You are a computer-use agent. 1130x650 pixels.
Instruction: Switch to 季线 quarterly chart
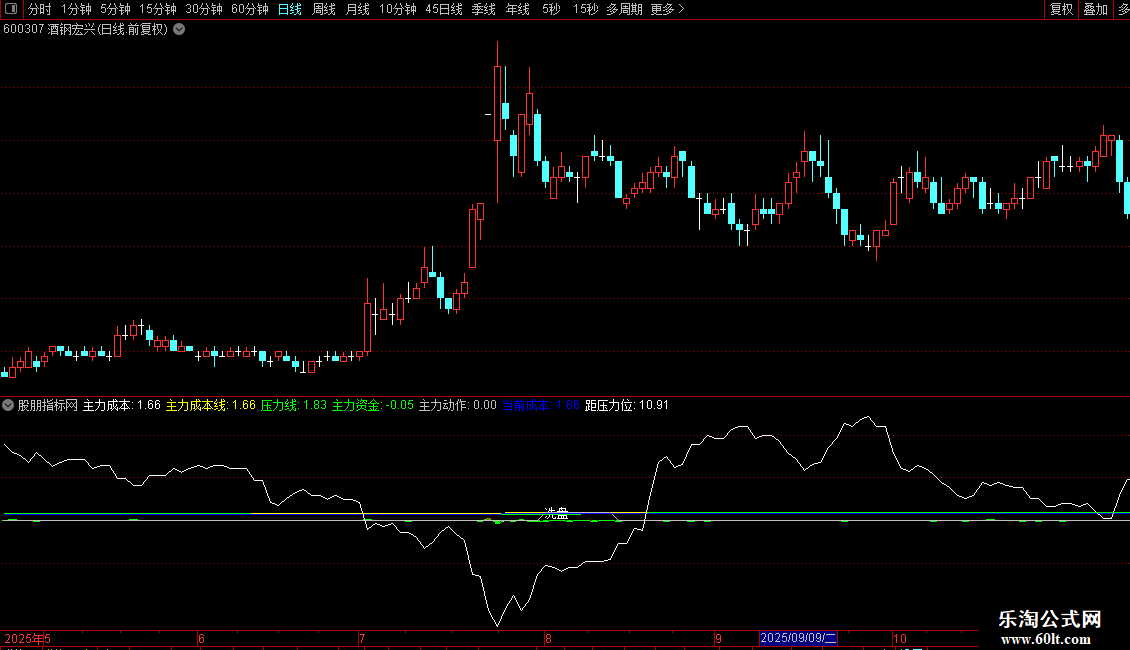pyautogui.click(x=484, y=9)
